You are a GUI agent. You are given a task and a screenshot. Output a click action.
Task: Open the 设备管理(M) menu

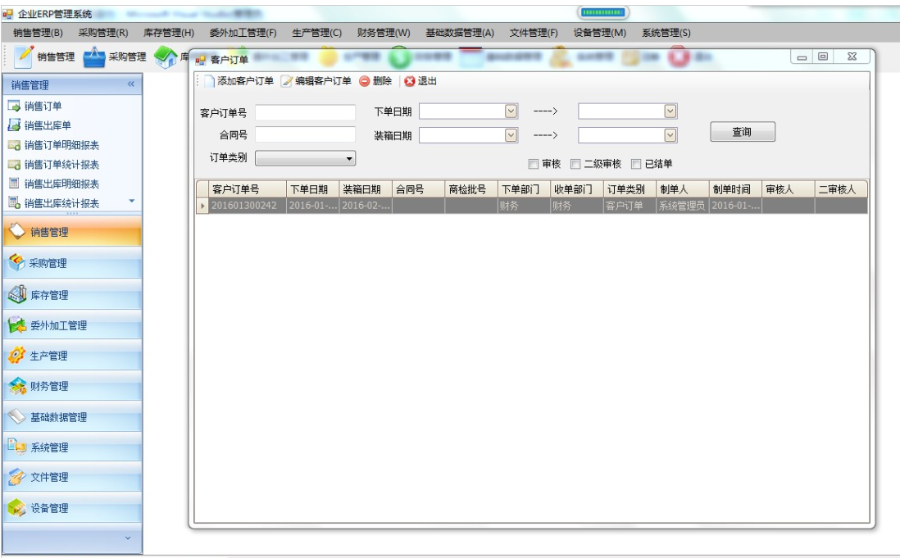click(x=600, y=33)
